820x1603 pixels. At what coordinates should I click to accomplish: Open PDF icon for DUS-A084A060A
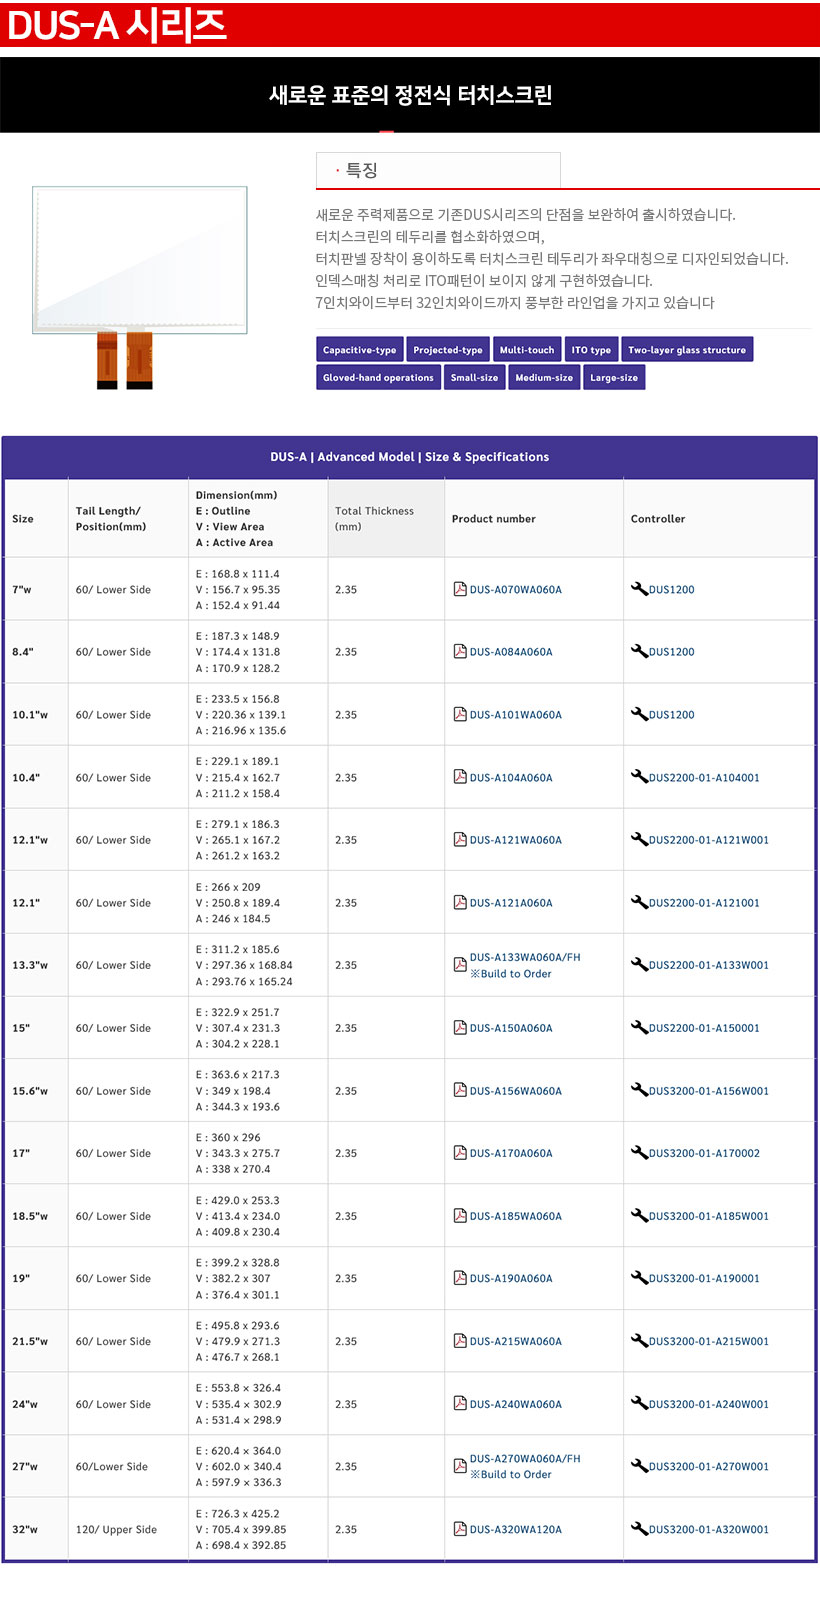point(460,652)
